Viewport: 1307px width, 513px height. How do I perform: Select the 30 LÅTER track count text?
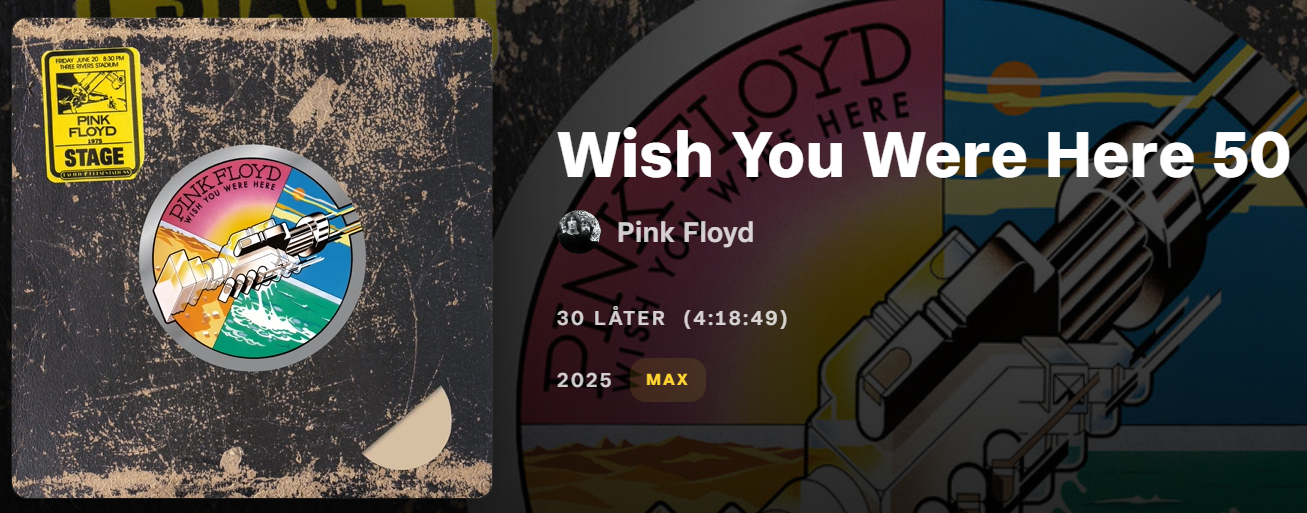click(611, 318)
